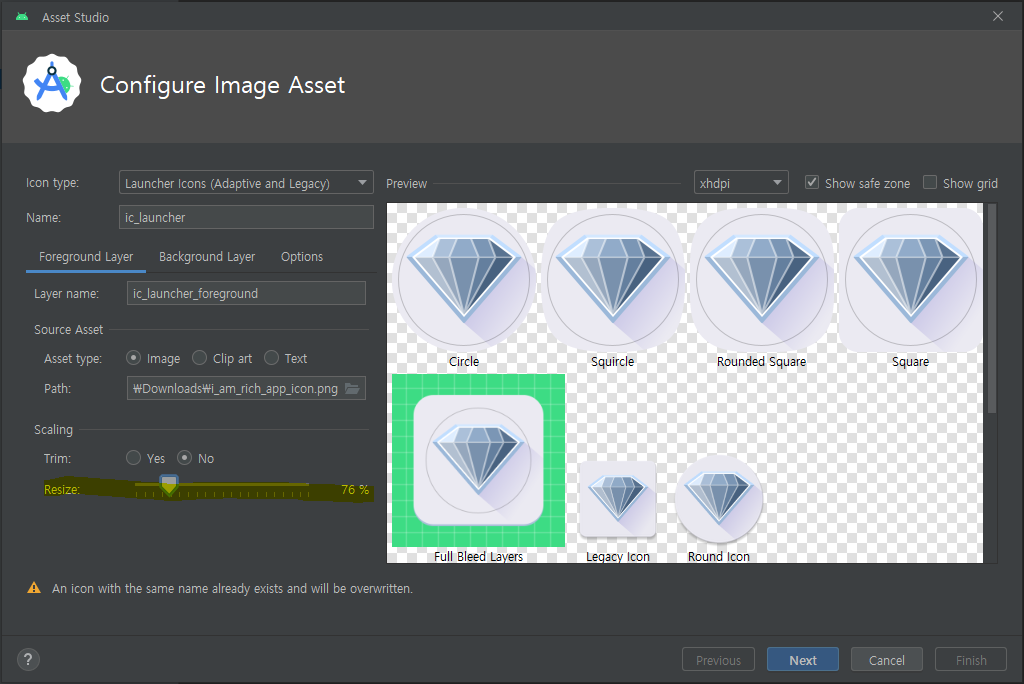Click the Previous button
Screen dimensions: 1024x684
(718, 660)
